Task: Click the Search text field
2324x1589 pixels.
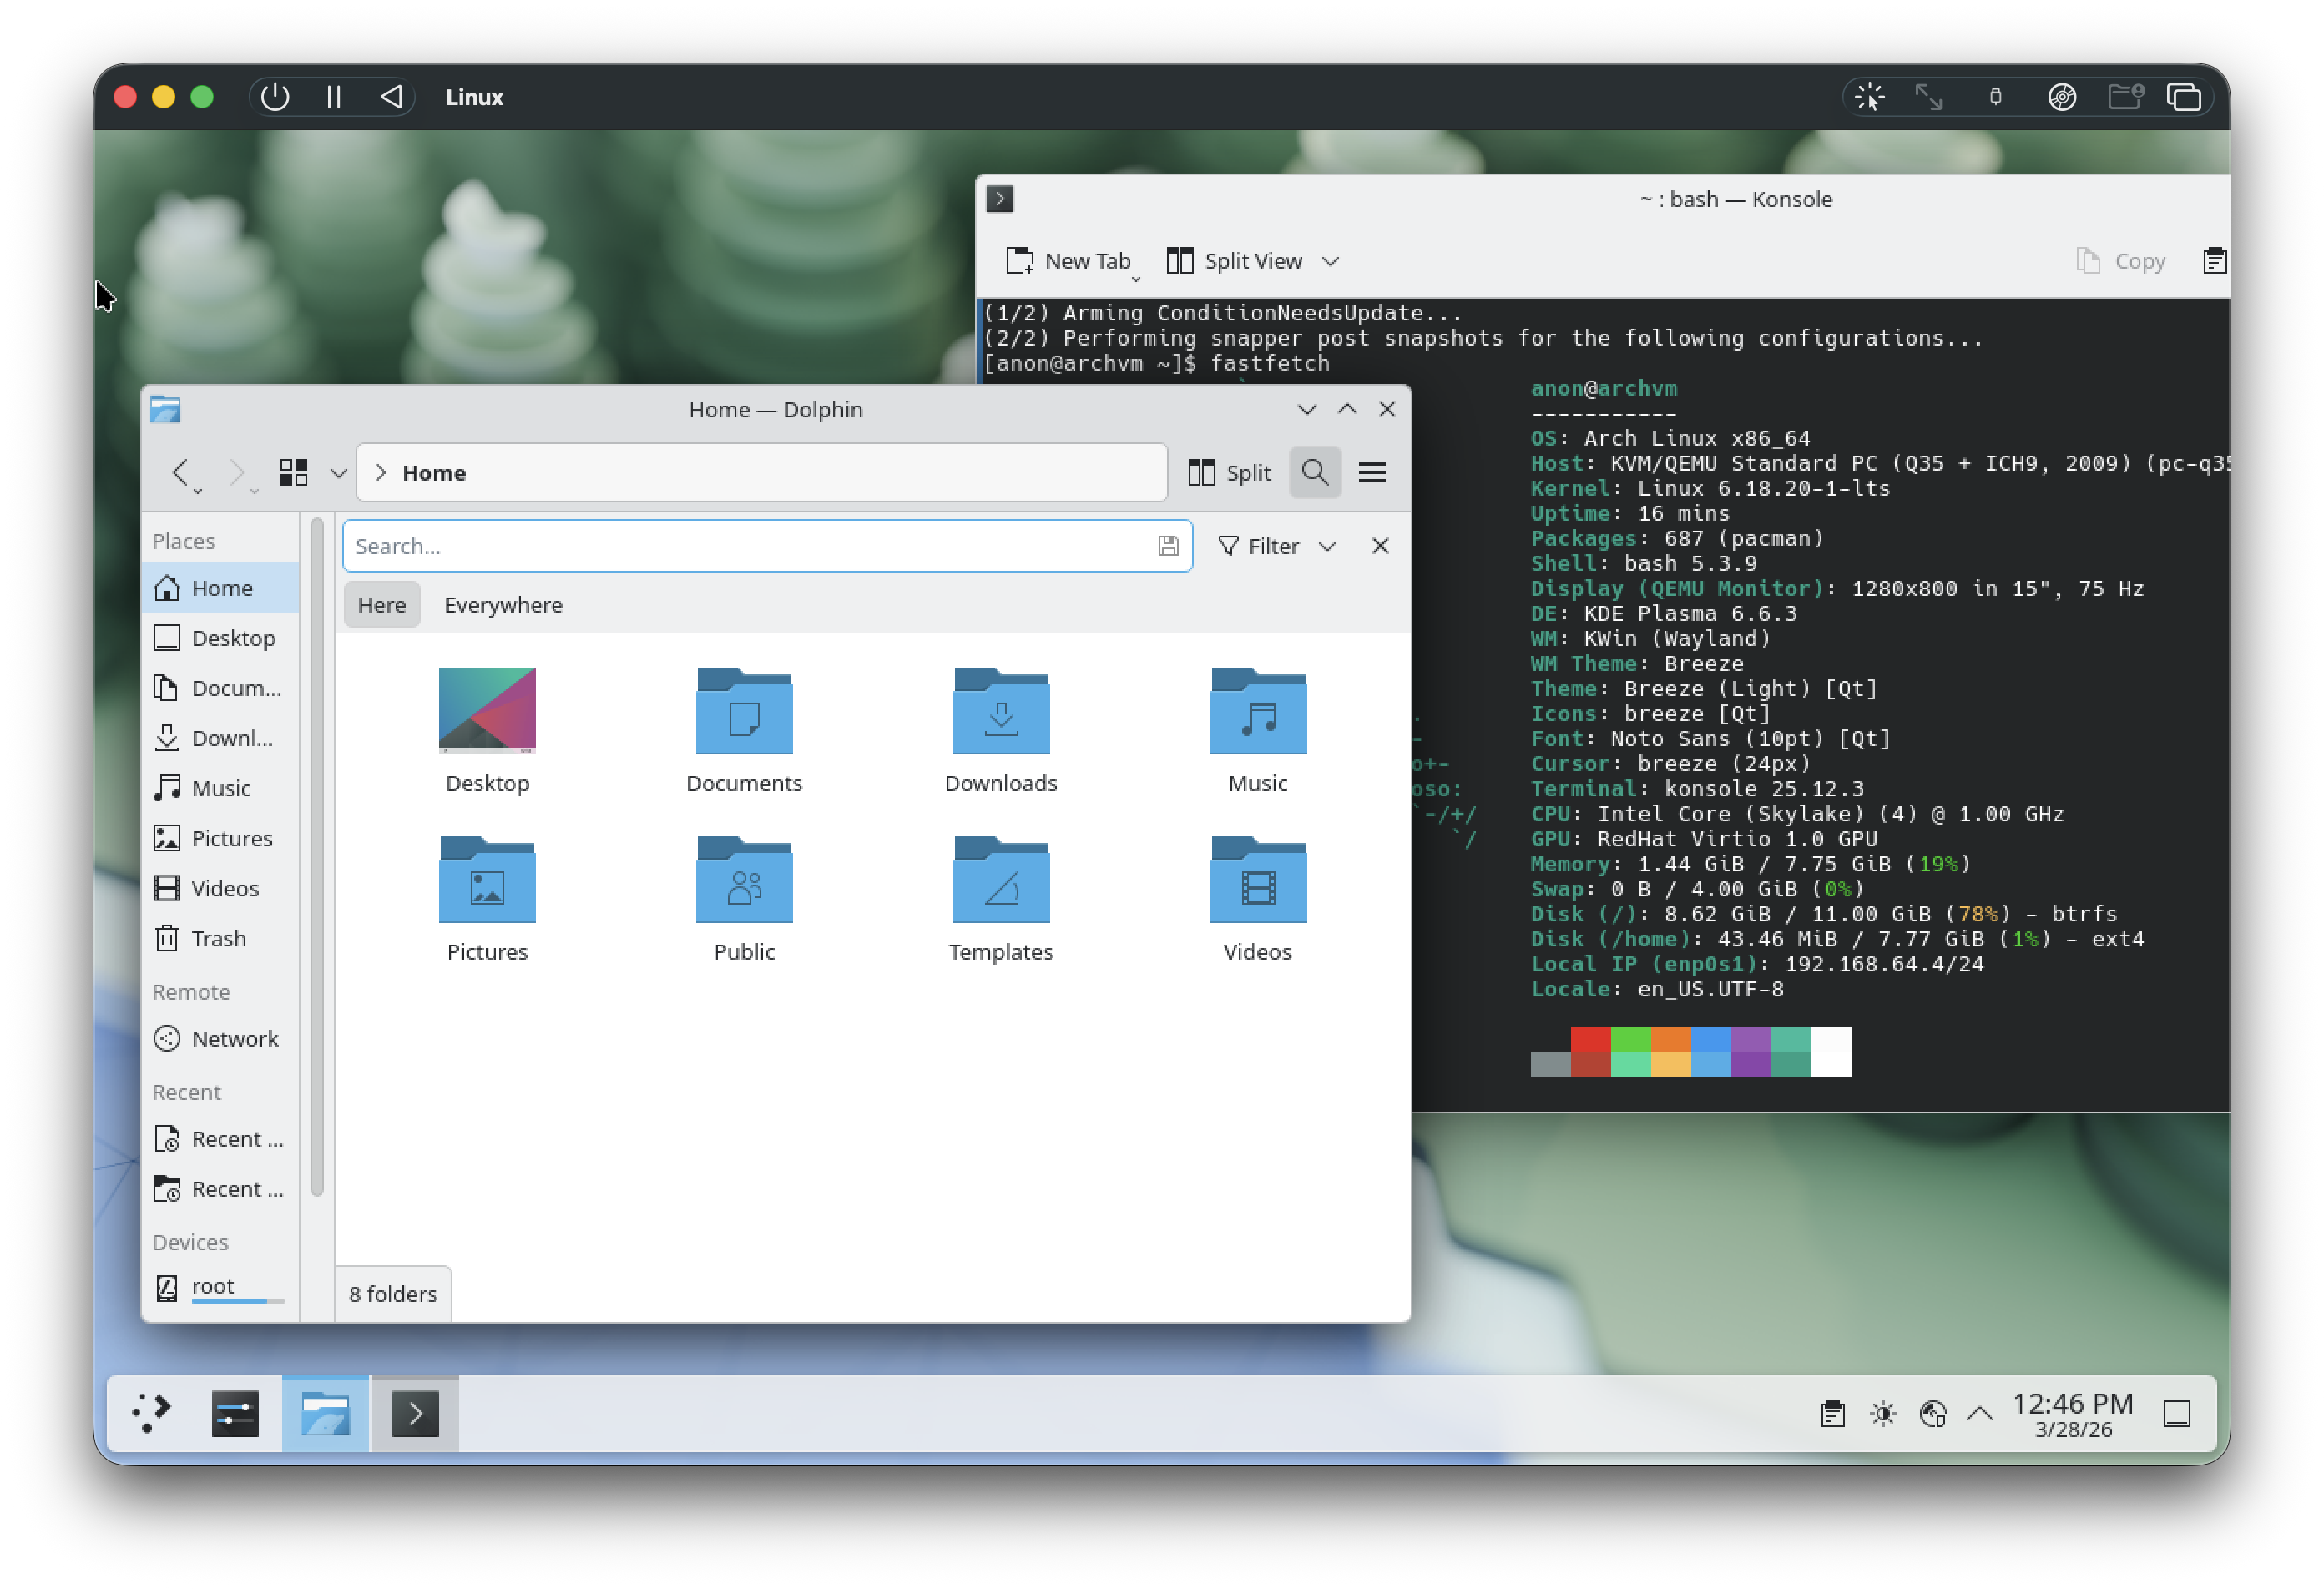Action: pos(750,546)
